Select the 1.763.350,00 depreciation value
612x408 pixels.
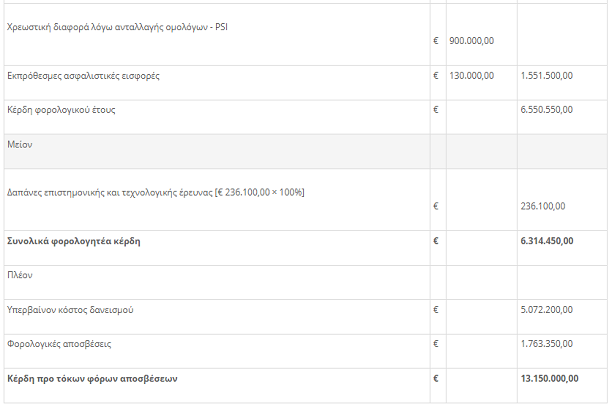(x=546, y=344)
